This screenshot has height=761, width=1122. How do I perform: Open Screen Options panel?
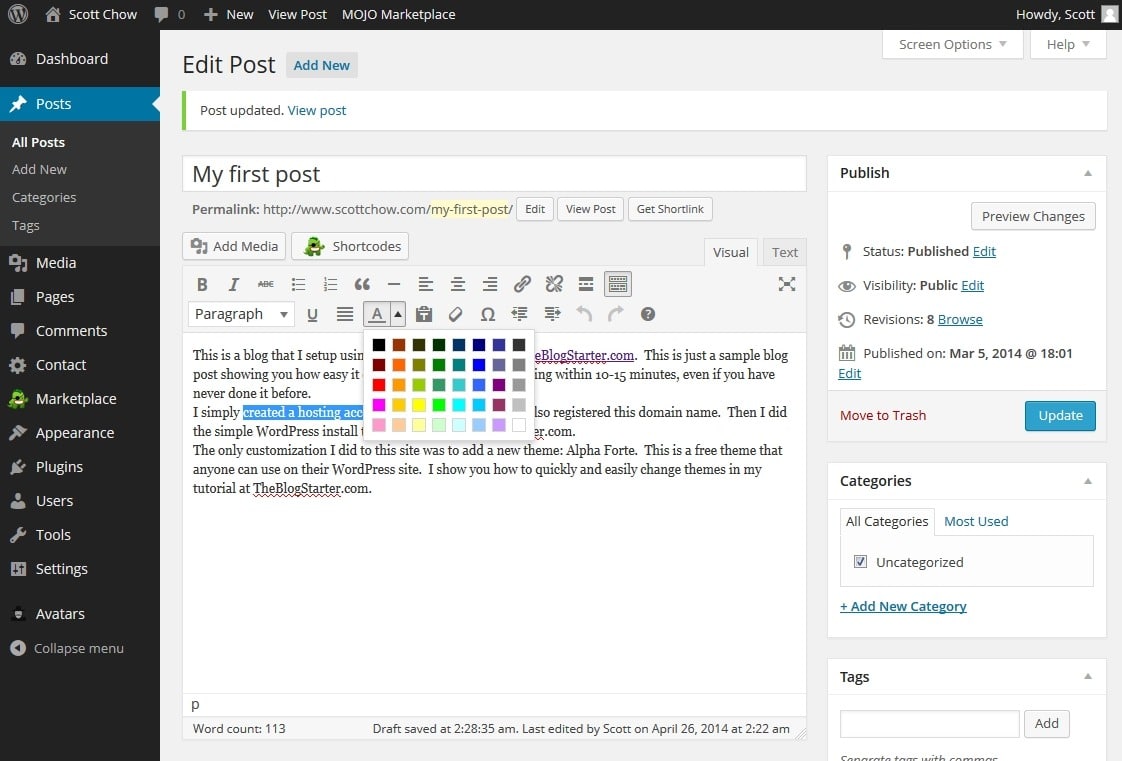(x=951, y=44)
